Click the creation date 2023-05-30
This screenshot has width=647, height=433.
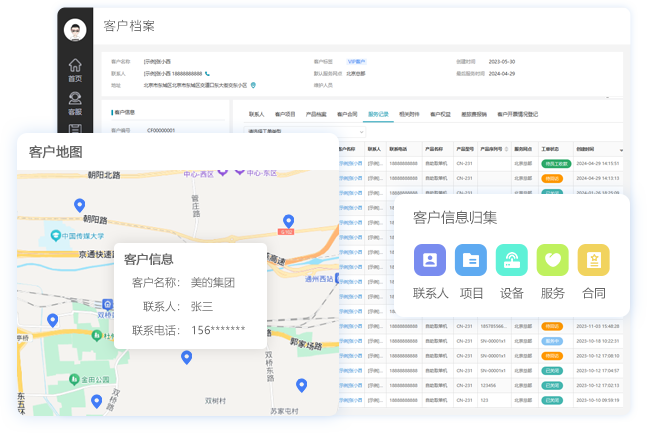click(502, 62)
